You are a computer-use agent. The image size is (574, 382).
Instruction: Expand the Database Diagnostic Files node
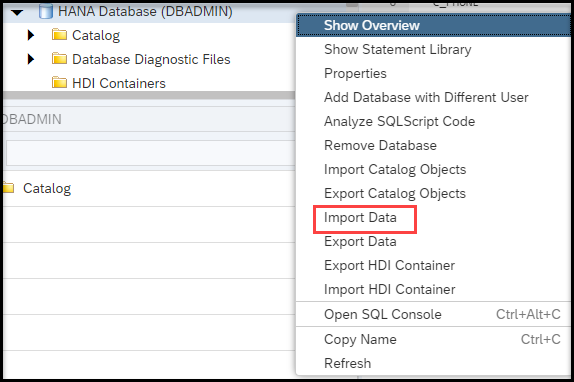coord(31,59)
